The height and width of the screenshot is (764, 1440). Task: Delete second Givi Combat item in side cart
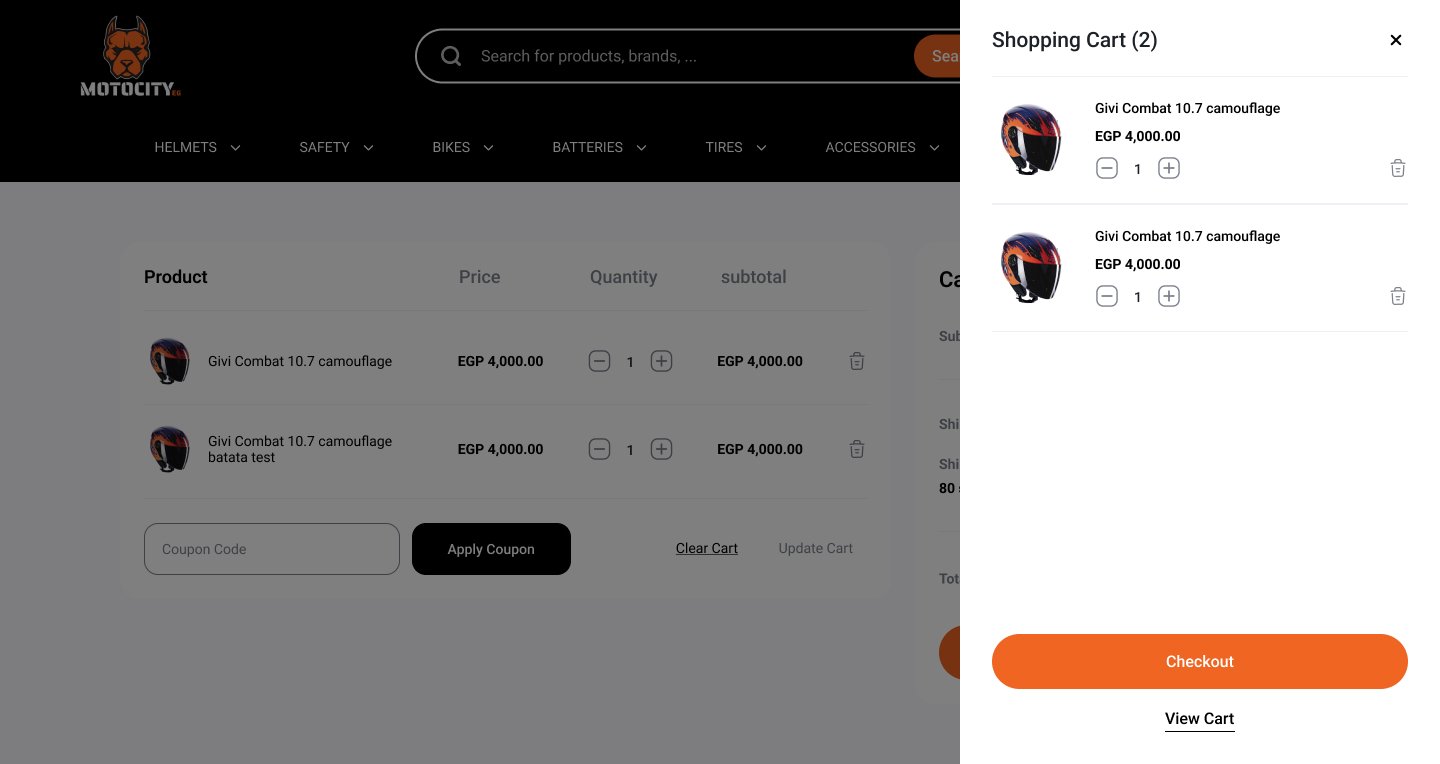(x=1398, y=296)
